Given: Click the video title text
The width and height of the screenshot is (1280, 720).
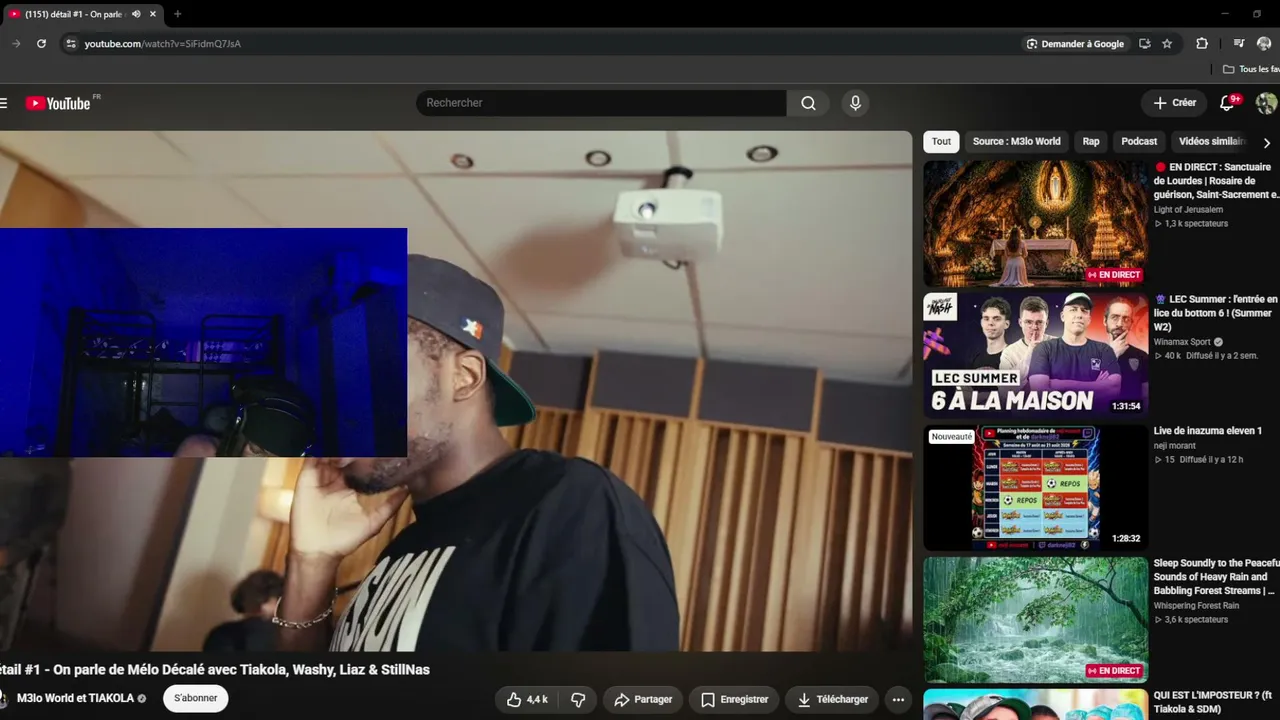Looking at the screenshot, I should tap(215, 670).
